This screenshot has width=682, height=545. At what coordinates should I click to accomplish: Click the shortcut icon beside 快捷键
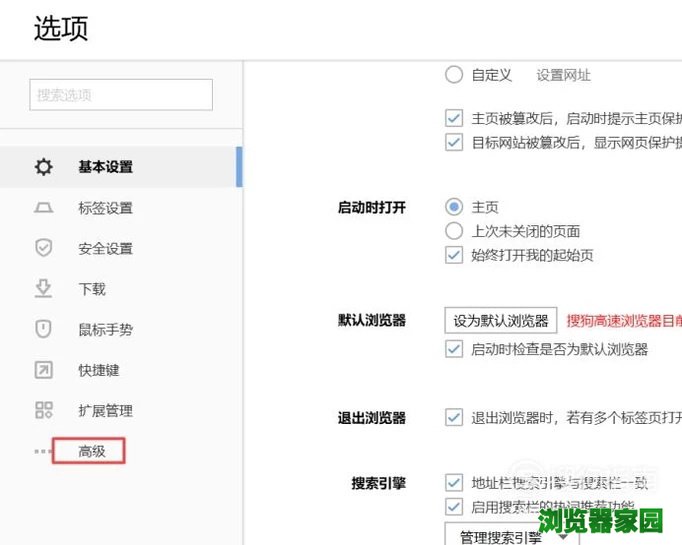point(43,370)
